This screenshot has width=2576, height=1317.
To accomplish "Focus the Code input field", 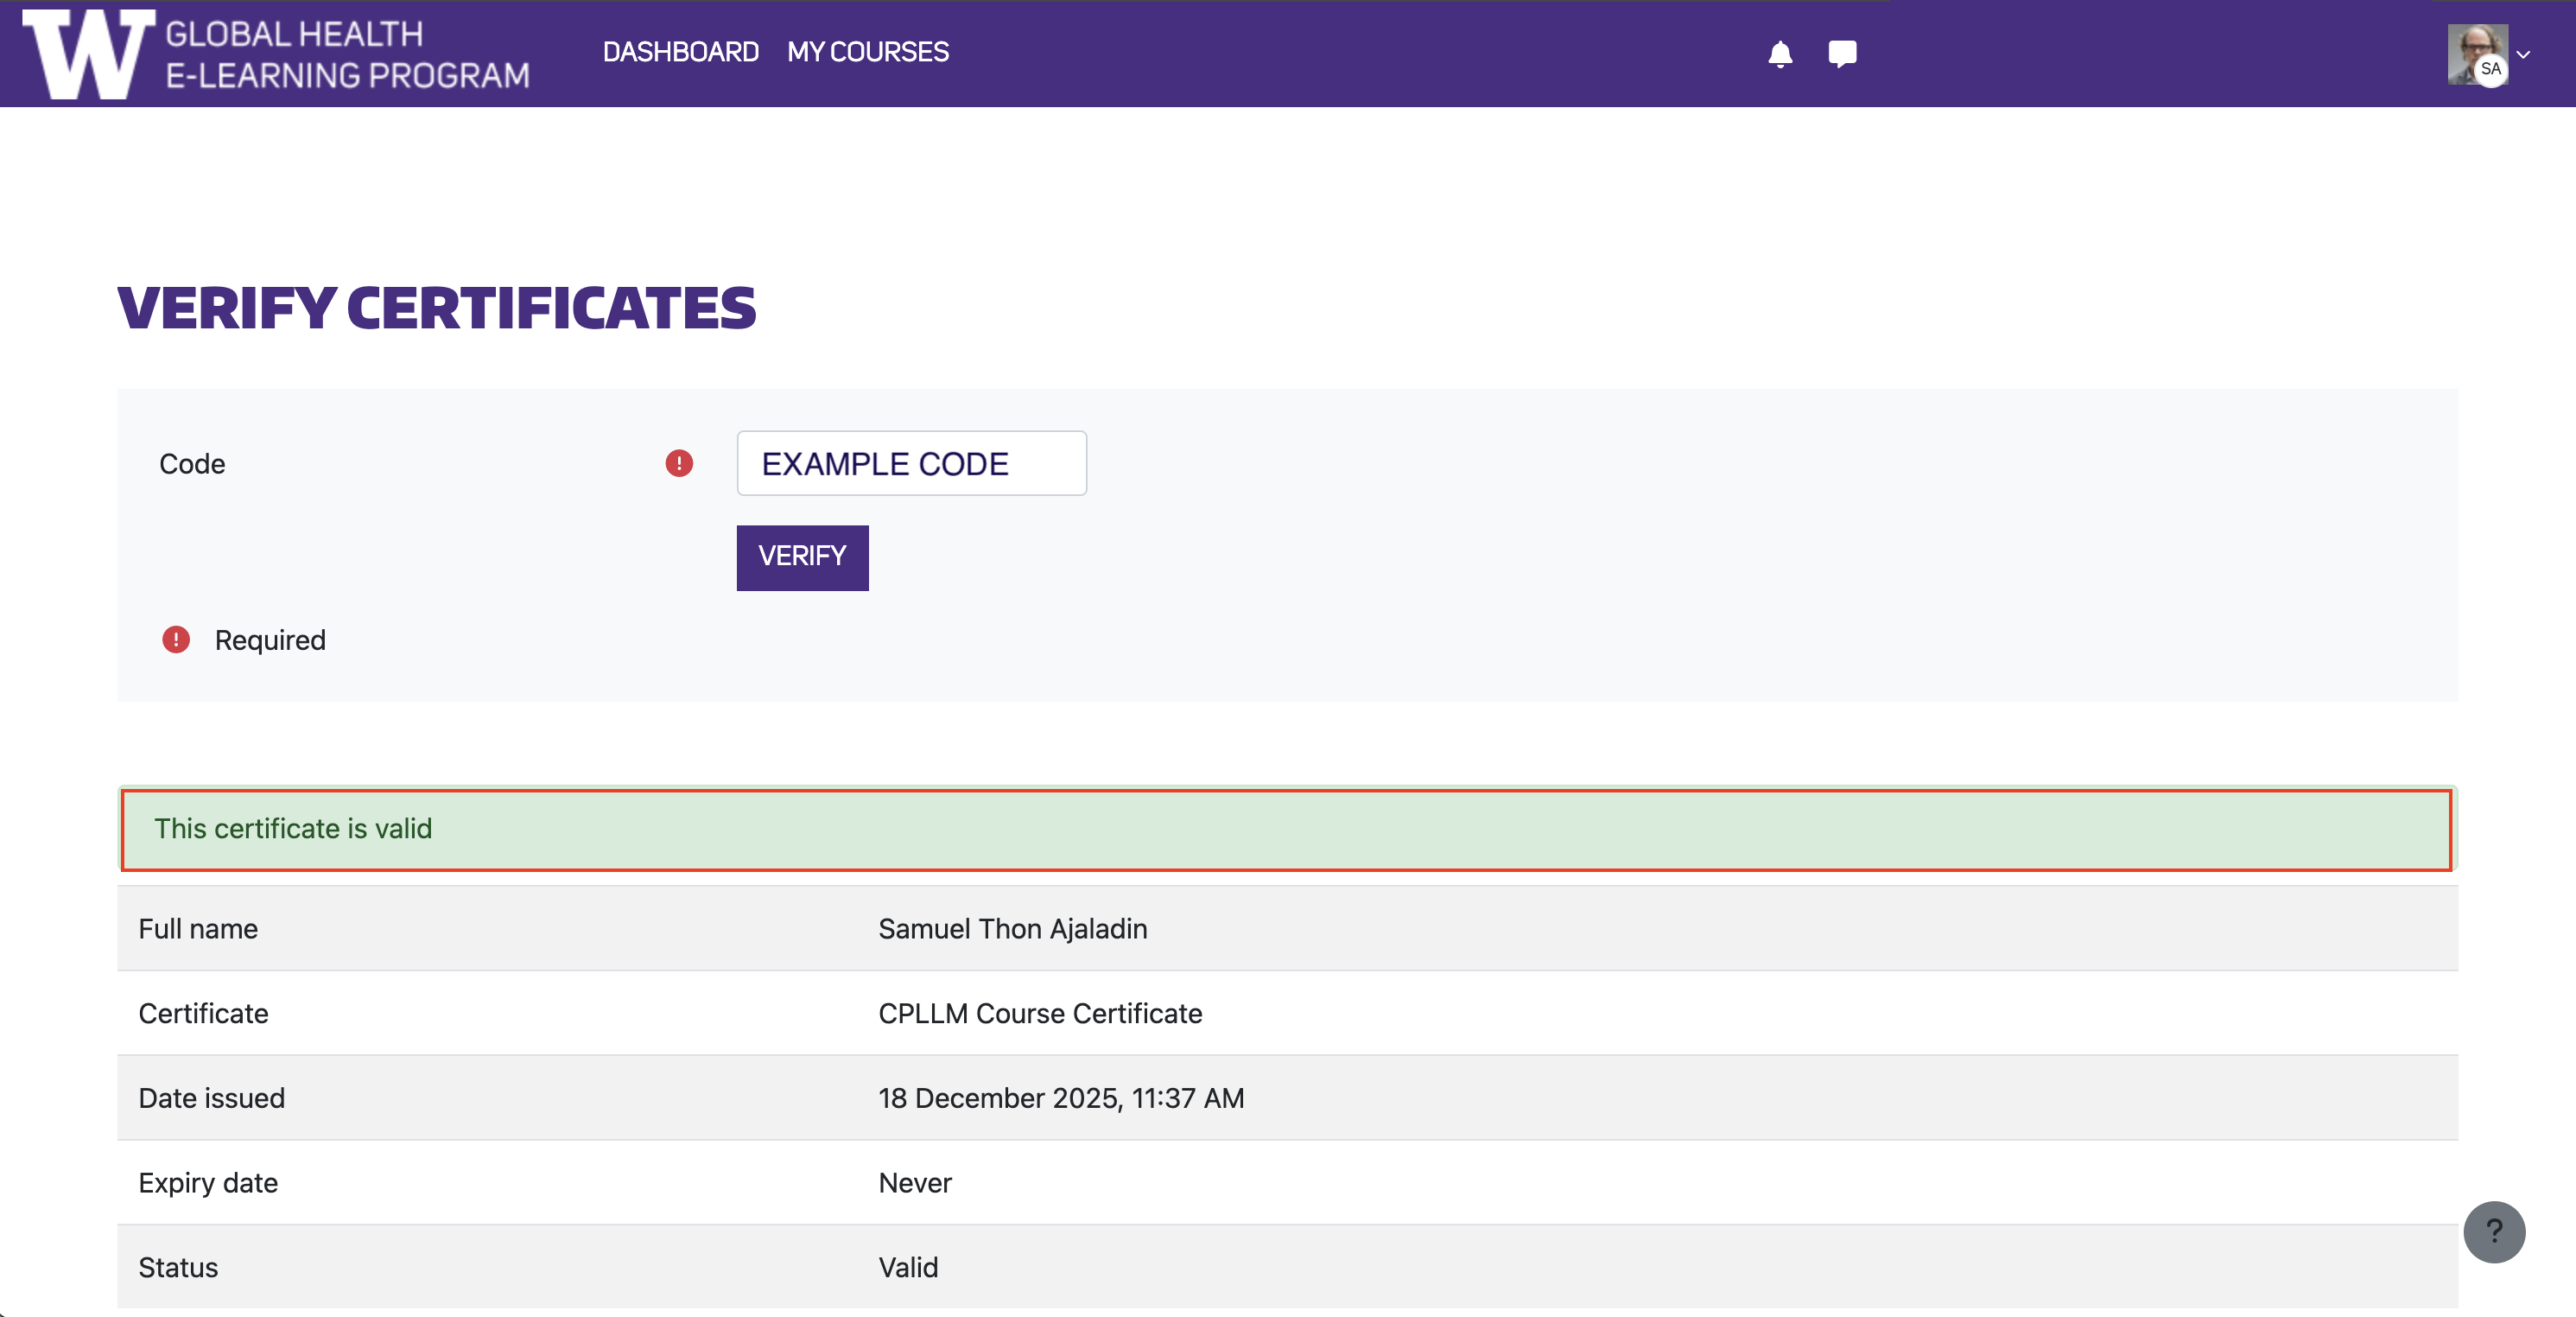I will point(911,463).
